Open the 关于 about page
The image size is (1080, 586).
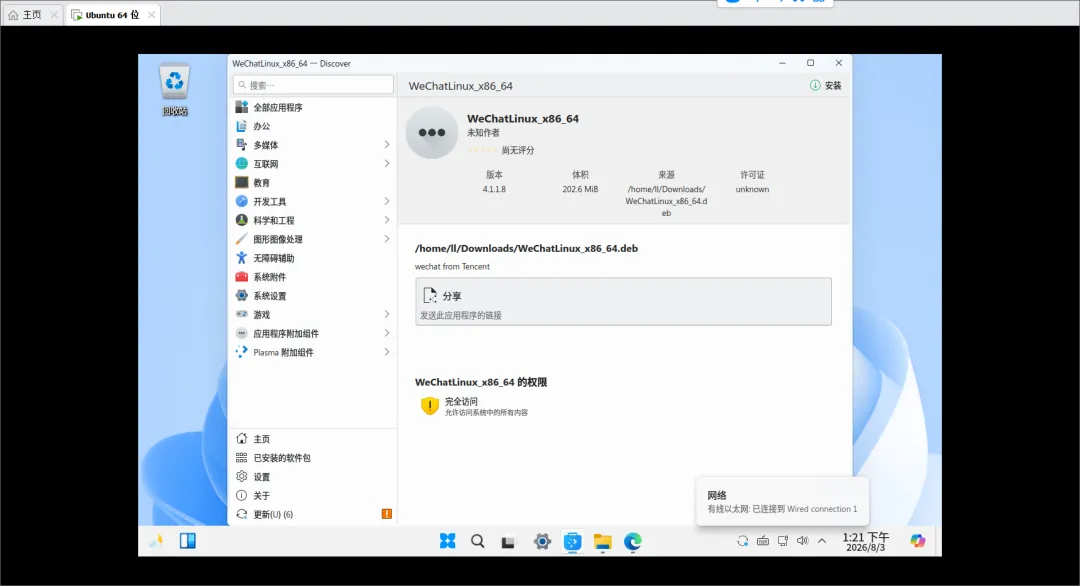tap(313, 495)
